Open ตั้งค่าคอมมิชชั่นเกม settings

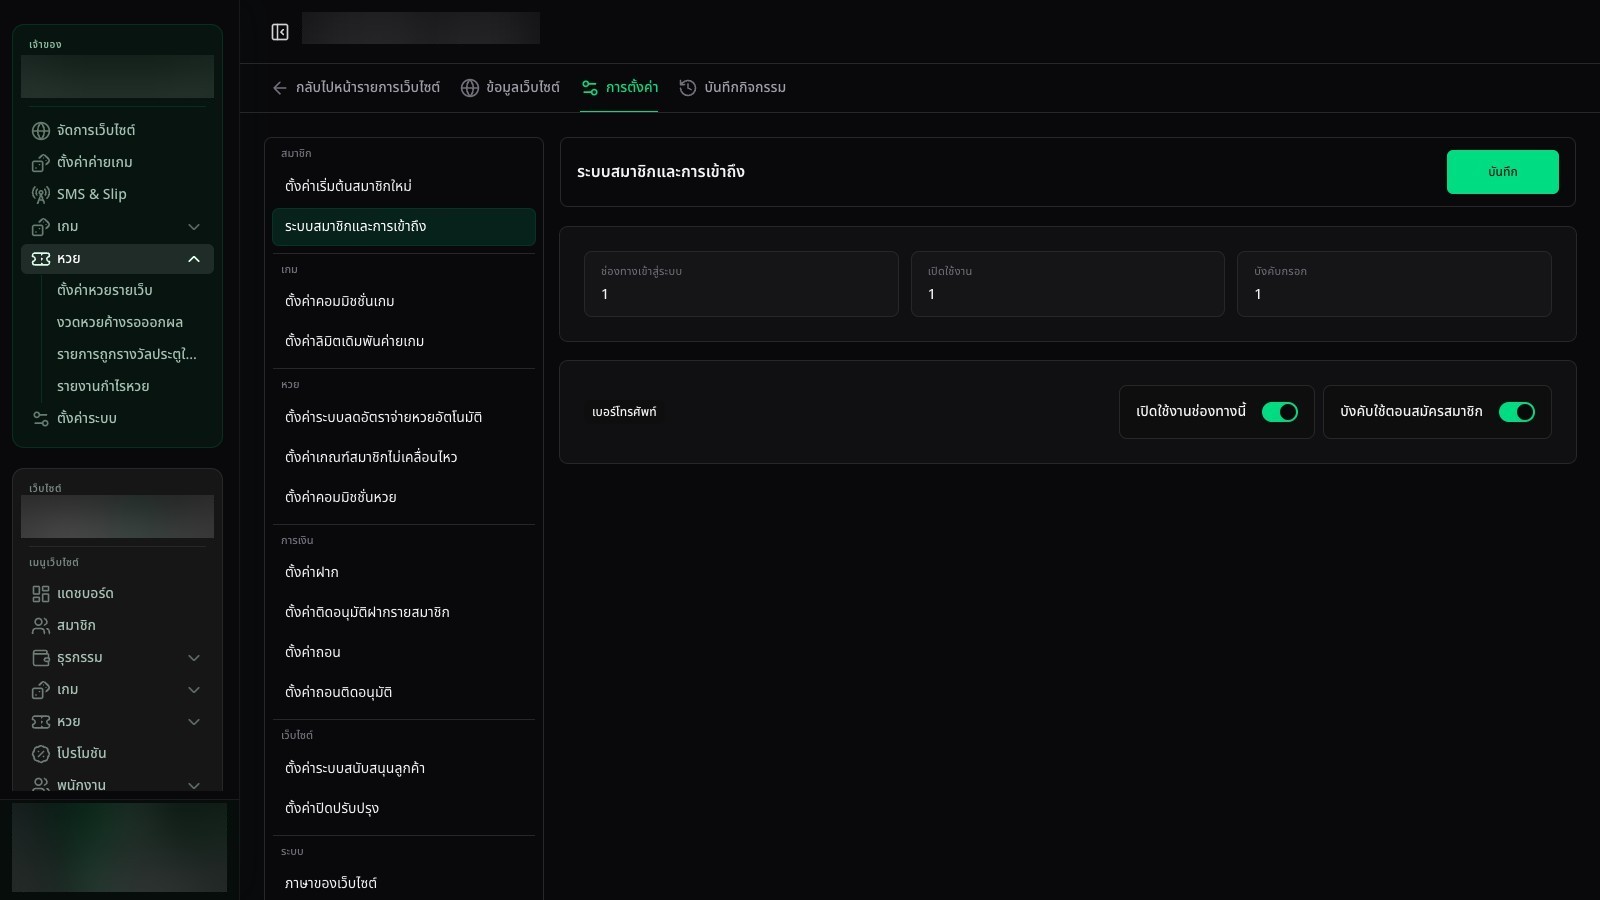click(404, 301)
